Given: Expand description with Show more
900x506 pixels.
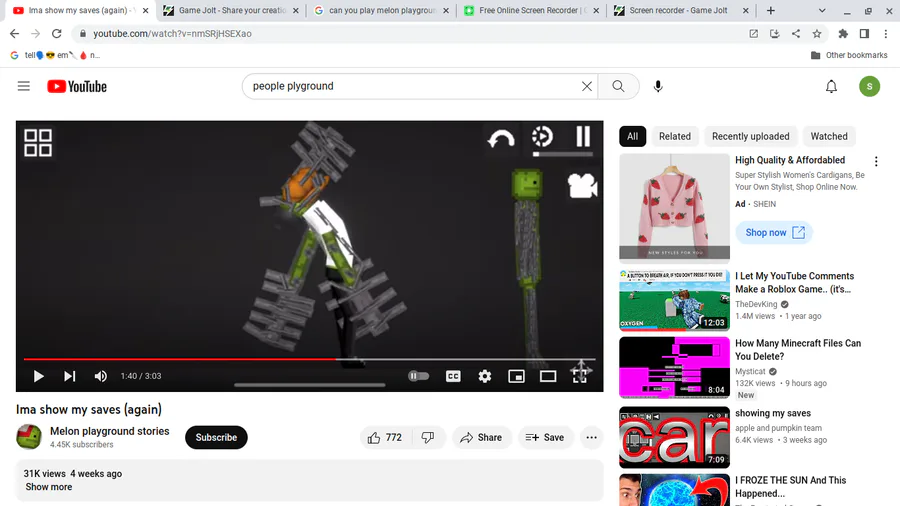Looking at the screenshot, I should point(49,486).
